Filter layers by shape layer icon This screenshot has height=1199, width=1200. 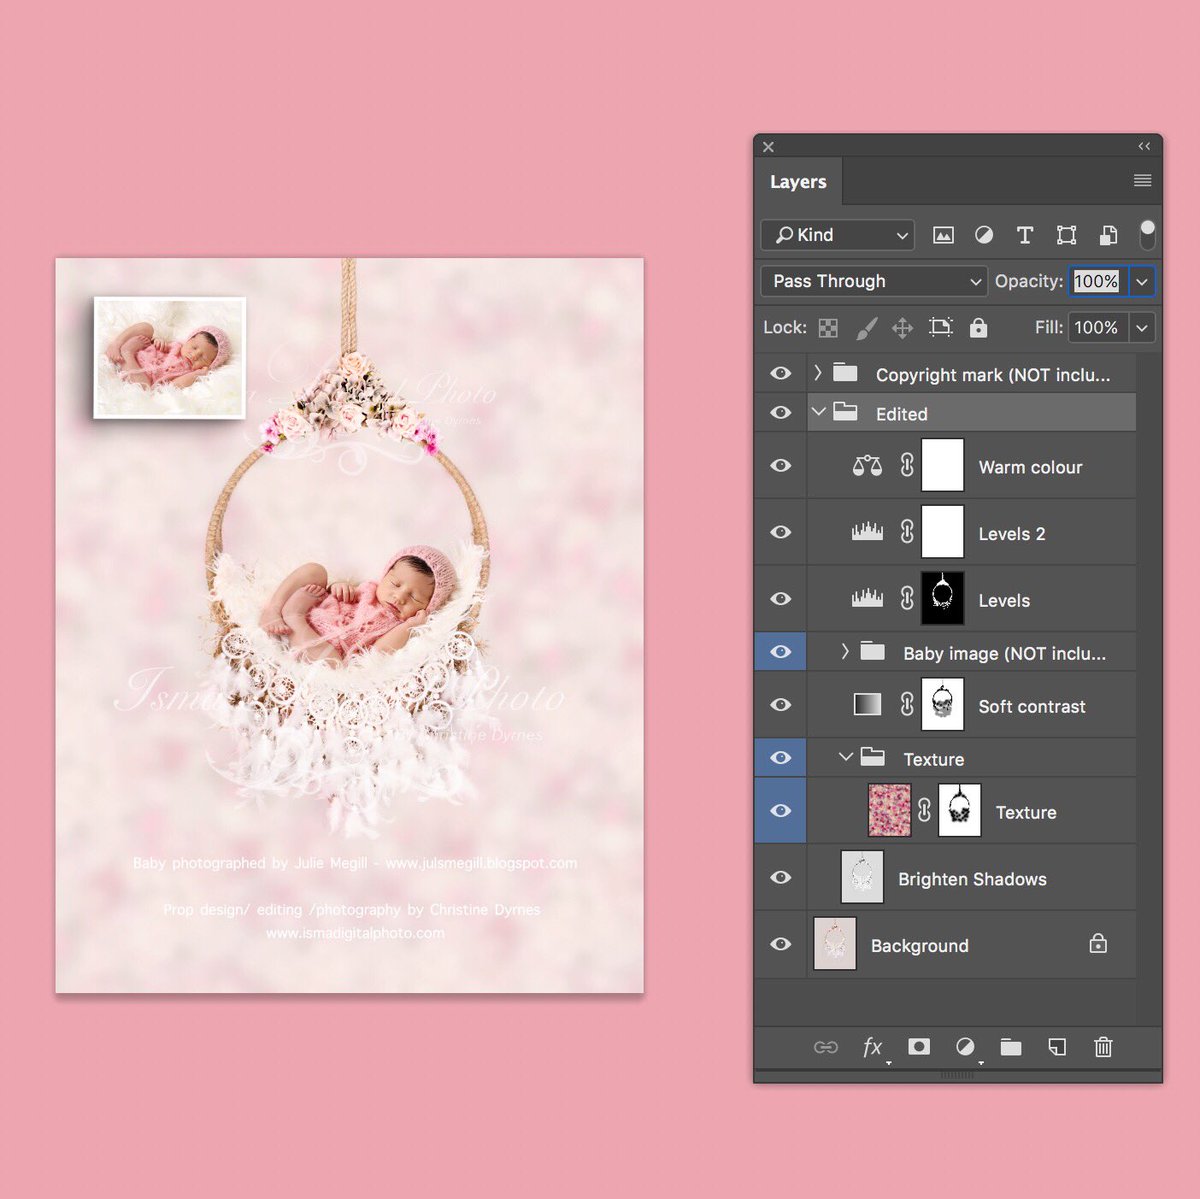pos(1067,235)
